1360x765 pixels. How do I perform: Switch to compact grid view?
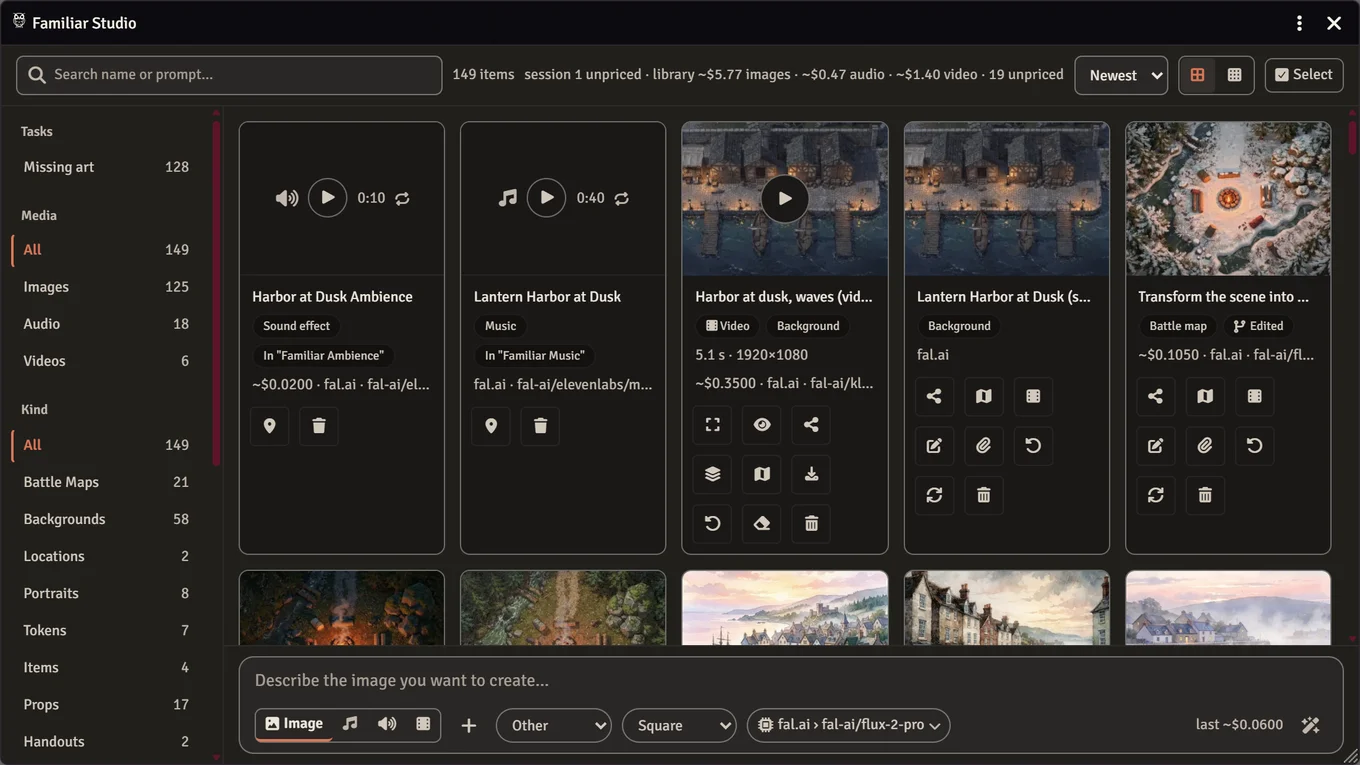(1235, 75)
